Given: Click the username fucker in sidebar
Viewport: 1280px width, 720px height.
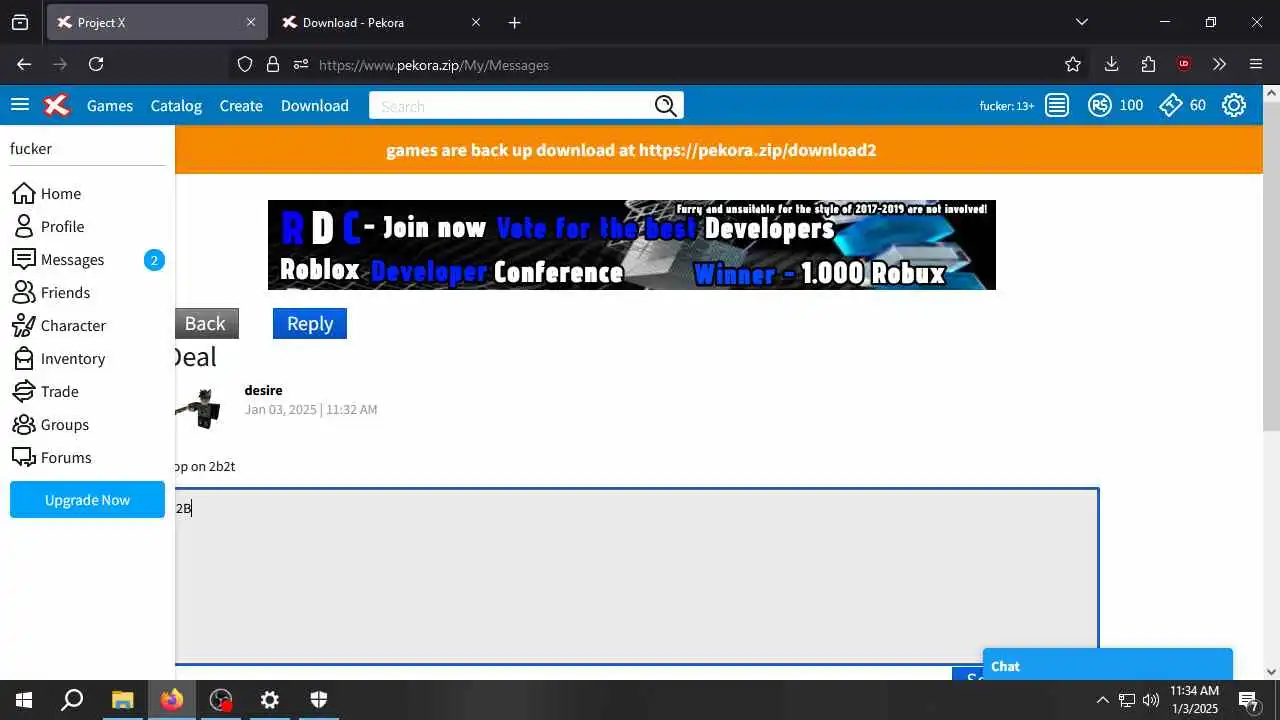Looking at the screenshot, I should coord(31,148).
